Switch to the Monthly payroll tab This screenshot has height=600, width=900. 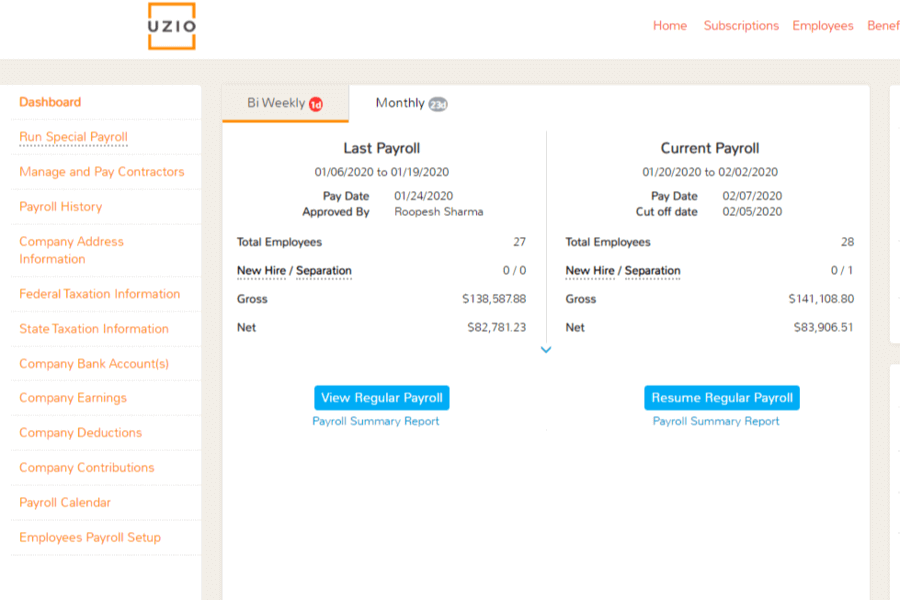click(x=403, y=102)
